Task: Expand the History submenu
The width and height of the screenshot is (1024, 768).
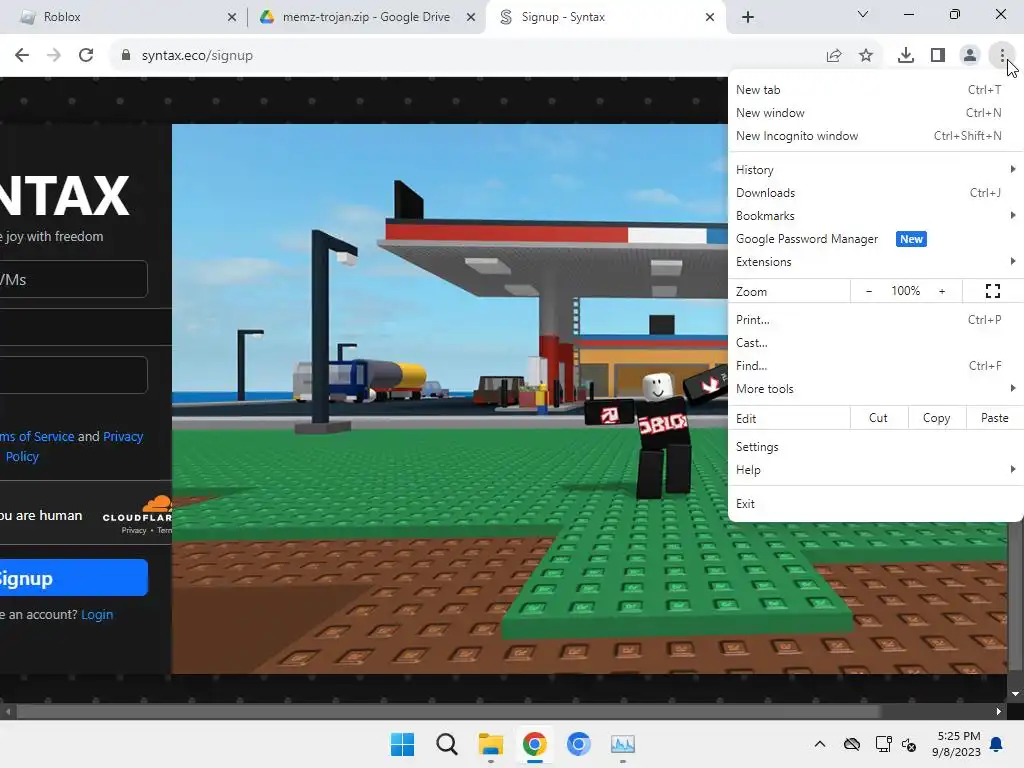Action: click(x=875, y=170)
